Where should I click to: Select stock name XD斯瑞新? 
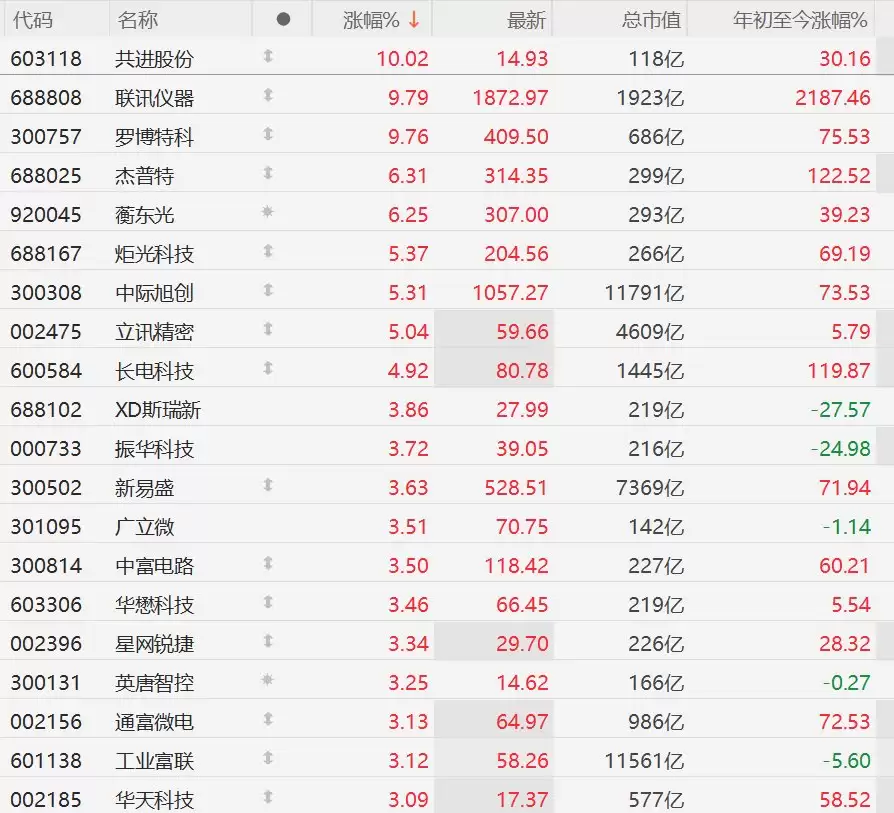tap(158, 410)
